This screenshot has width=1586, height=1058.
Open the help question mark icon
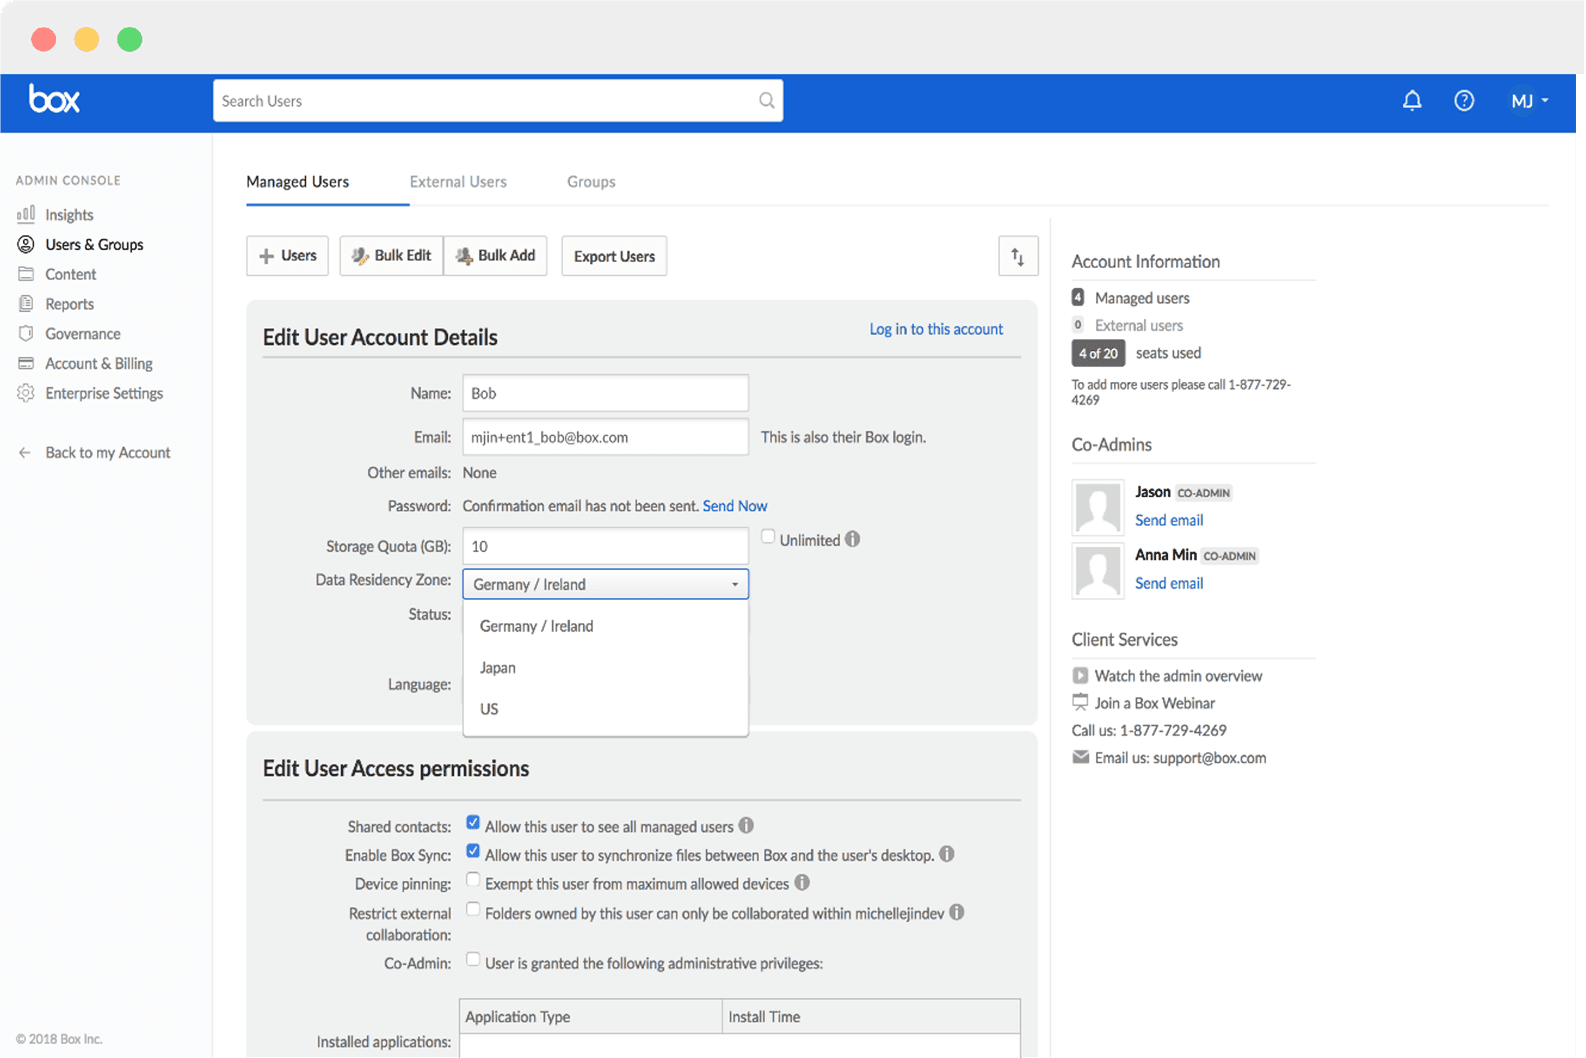pyautogui.click(x=1464, y=100)
